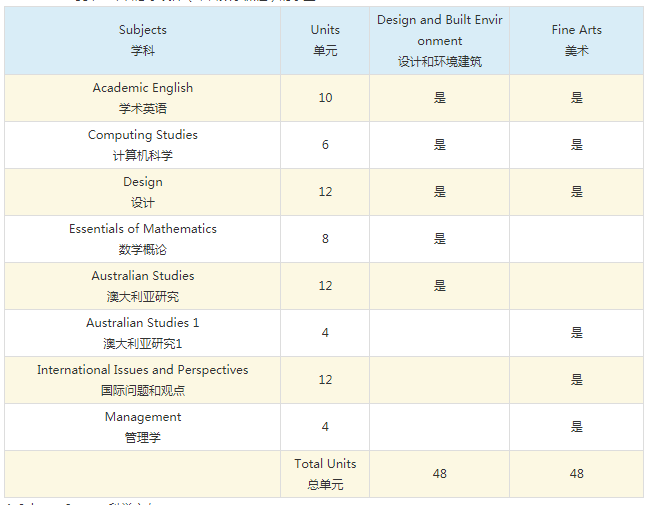Select the 'Design and Built Environment' header
Image resolution: width=651 pixels, height=505 pixels.
click(x=440, y=40)
